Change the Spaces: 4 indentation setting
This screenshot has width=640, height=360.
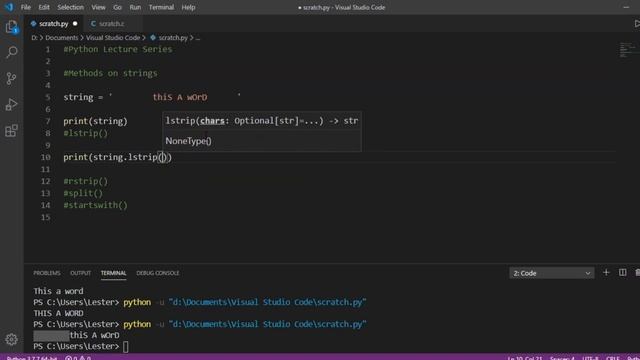pyautogui.click(x=562, y=358)
